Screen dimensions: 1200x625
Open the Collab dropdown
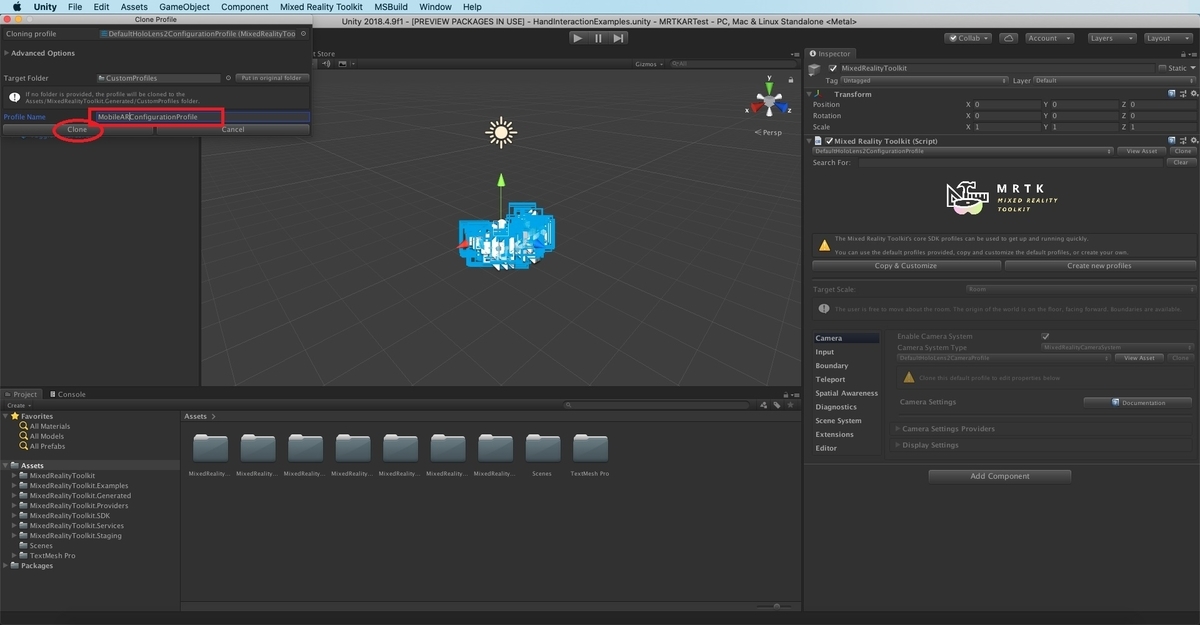969,38
